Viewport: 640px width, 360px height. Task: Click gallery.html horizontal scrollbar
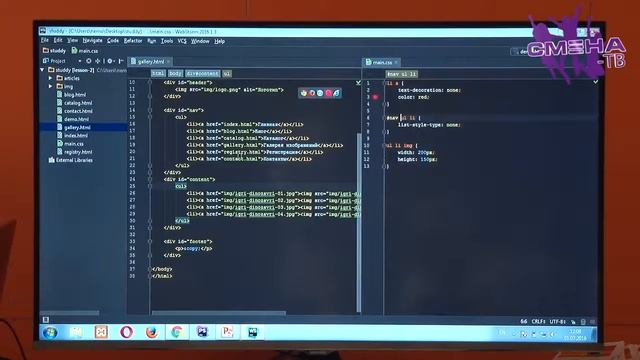pyautogui.click(x=219, y=313)
